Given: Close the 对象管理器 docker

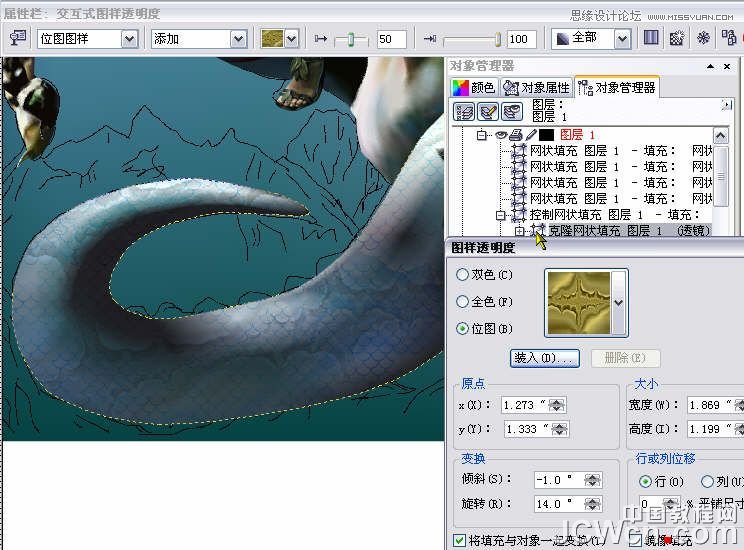Looking at the screenshot, I should pyautogui.click(x=727, y=66).
